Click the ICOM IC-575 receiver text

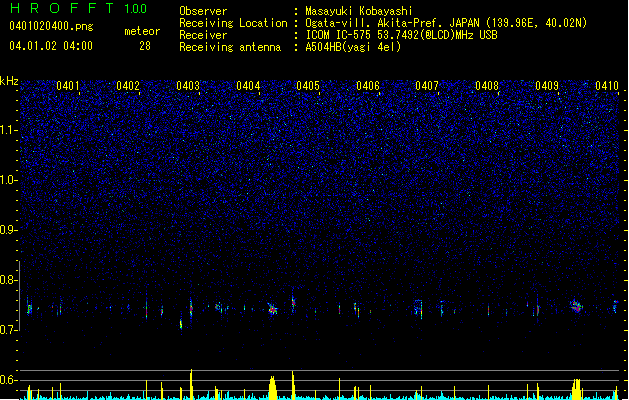tap(401, 35)
